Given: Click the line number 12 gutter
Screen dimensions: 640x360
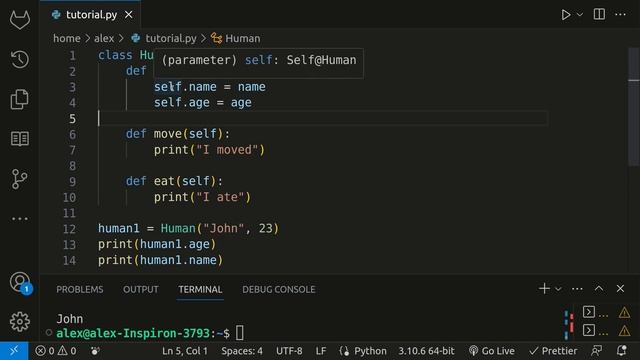Looking at the screenshot, I should coord(69,229).
